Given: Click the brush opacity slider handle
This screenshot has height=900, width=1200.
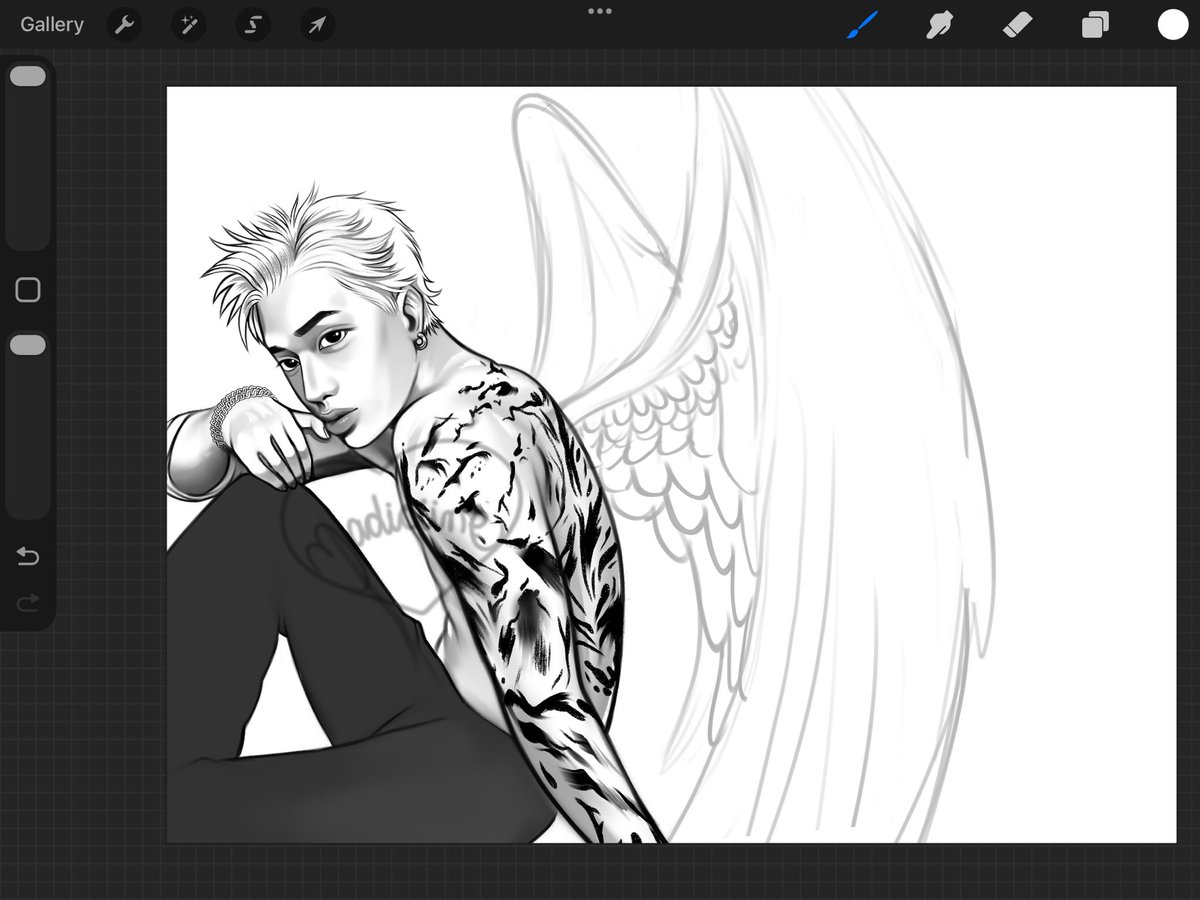Looking at the screenshot, I should click(28, 345).
